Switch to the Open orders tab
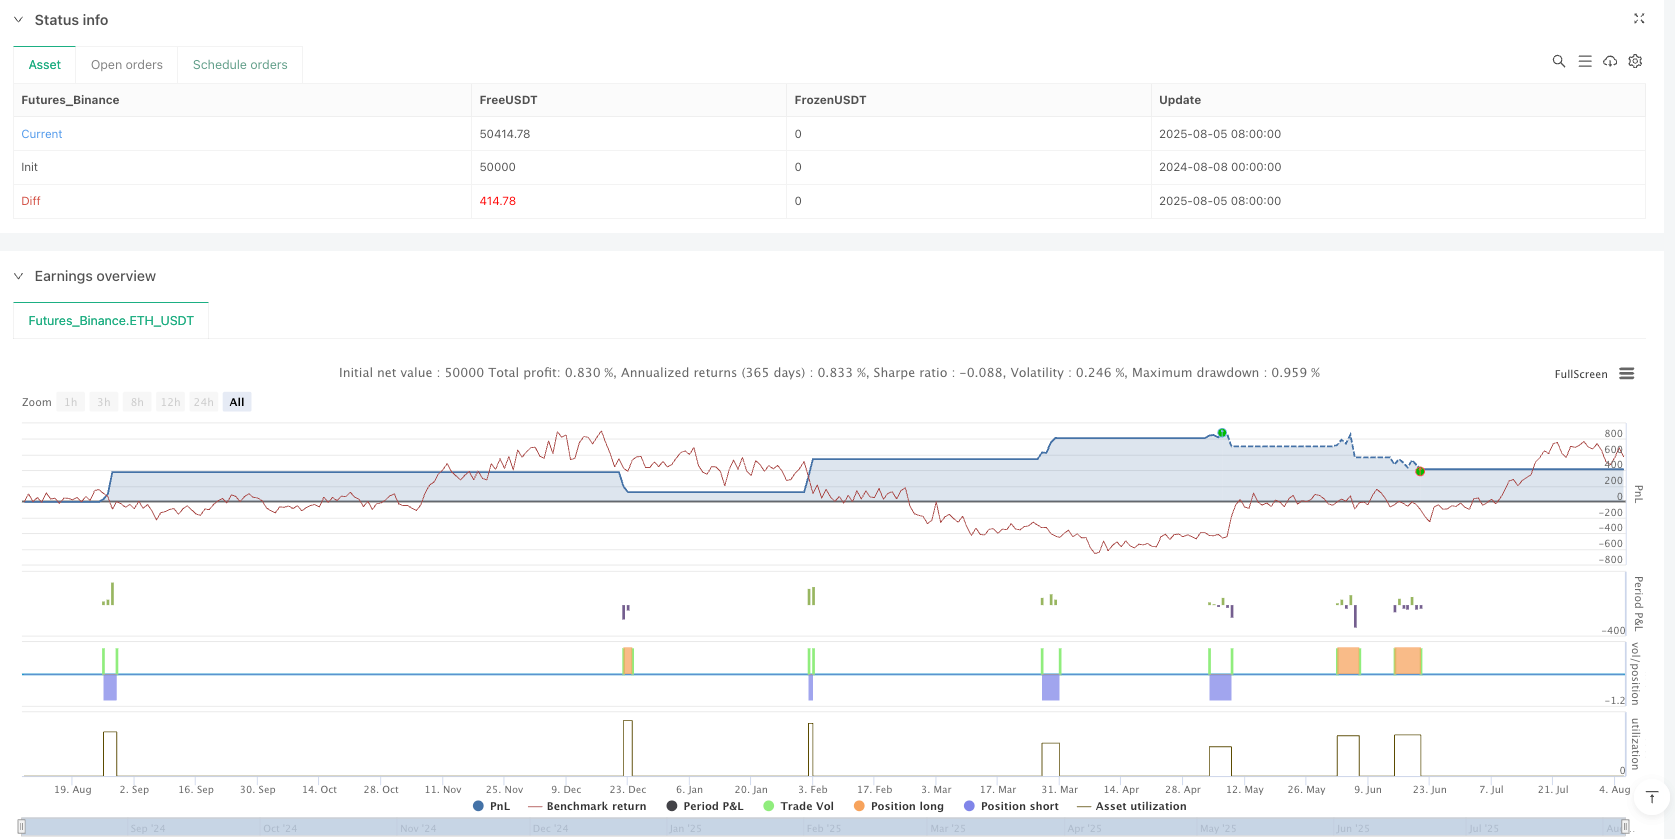 (x=126, y=65)
